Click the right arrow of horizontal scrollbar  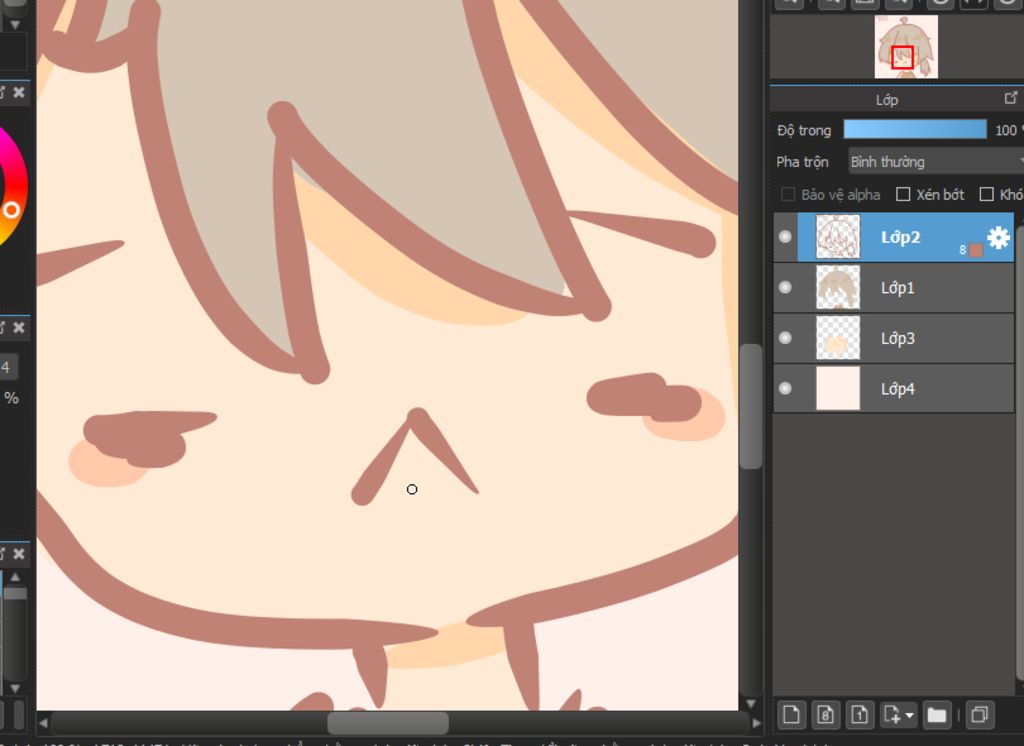click(x=756, y=723)
